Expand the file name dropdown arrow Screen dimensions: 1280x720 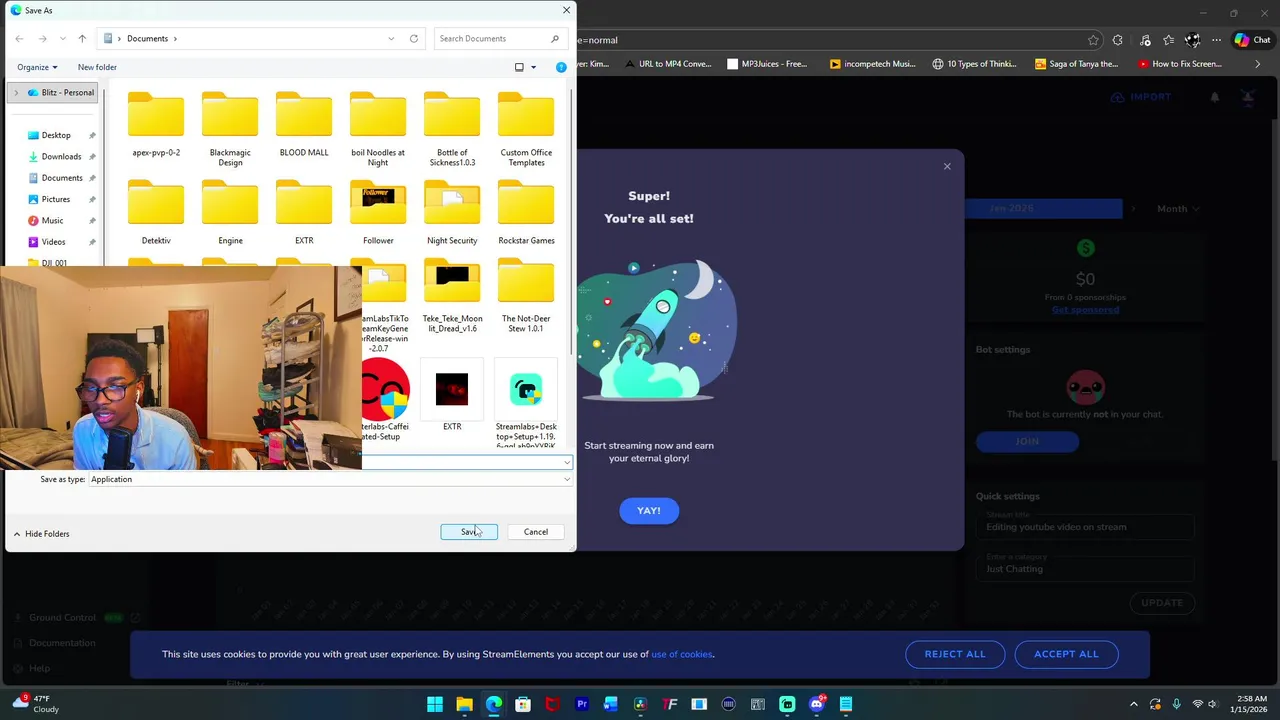click(x=567, y=462)
